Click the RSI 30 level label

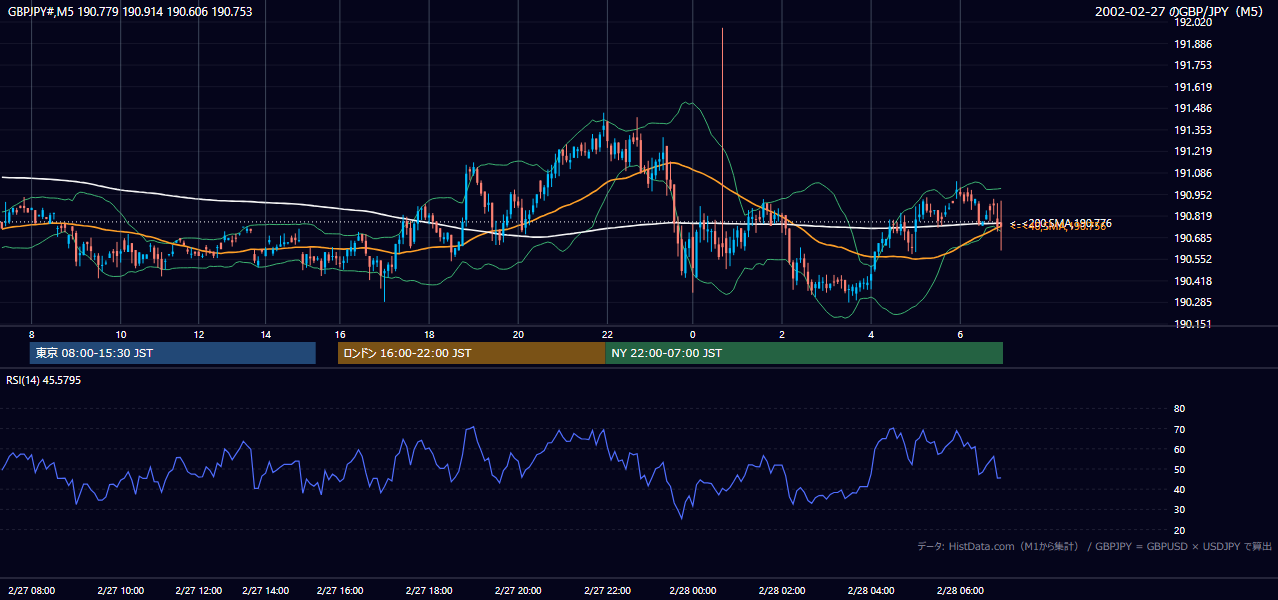[1179, 510]
